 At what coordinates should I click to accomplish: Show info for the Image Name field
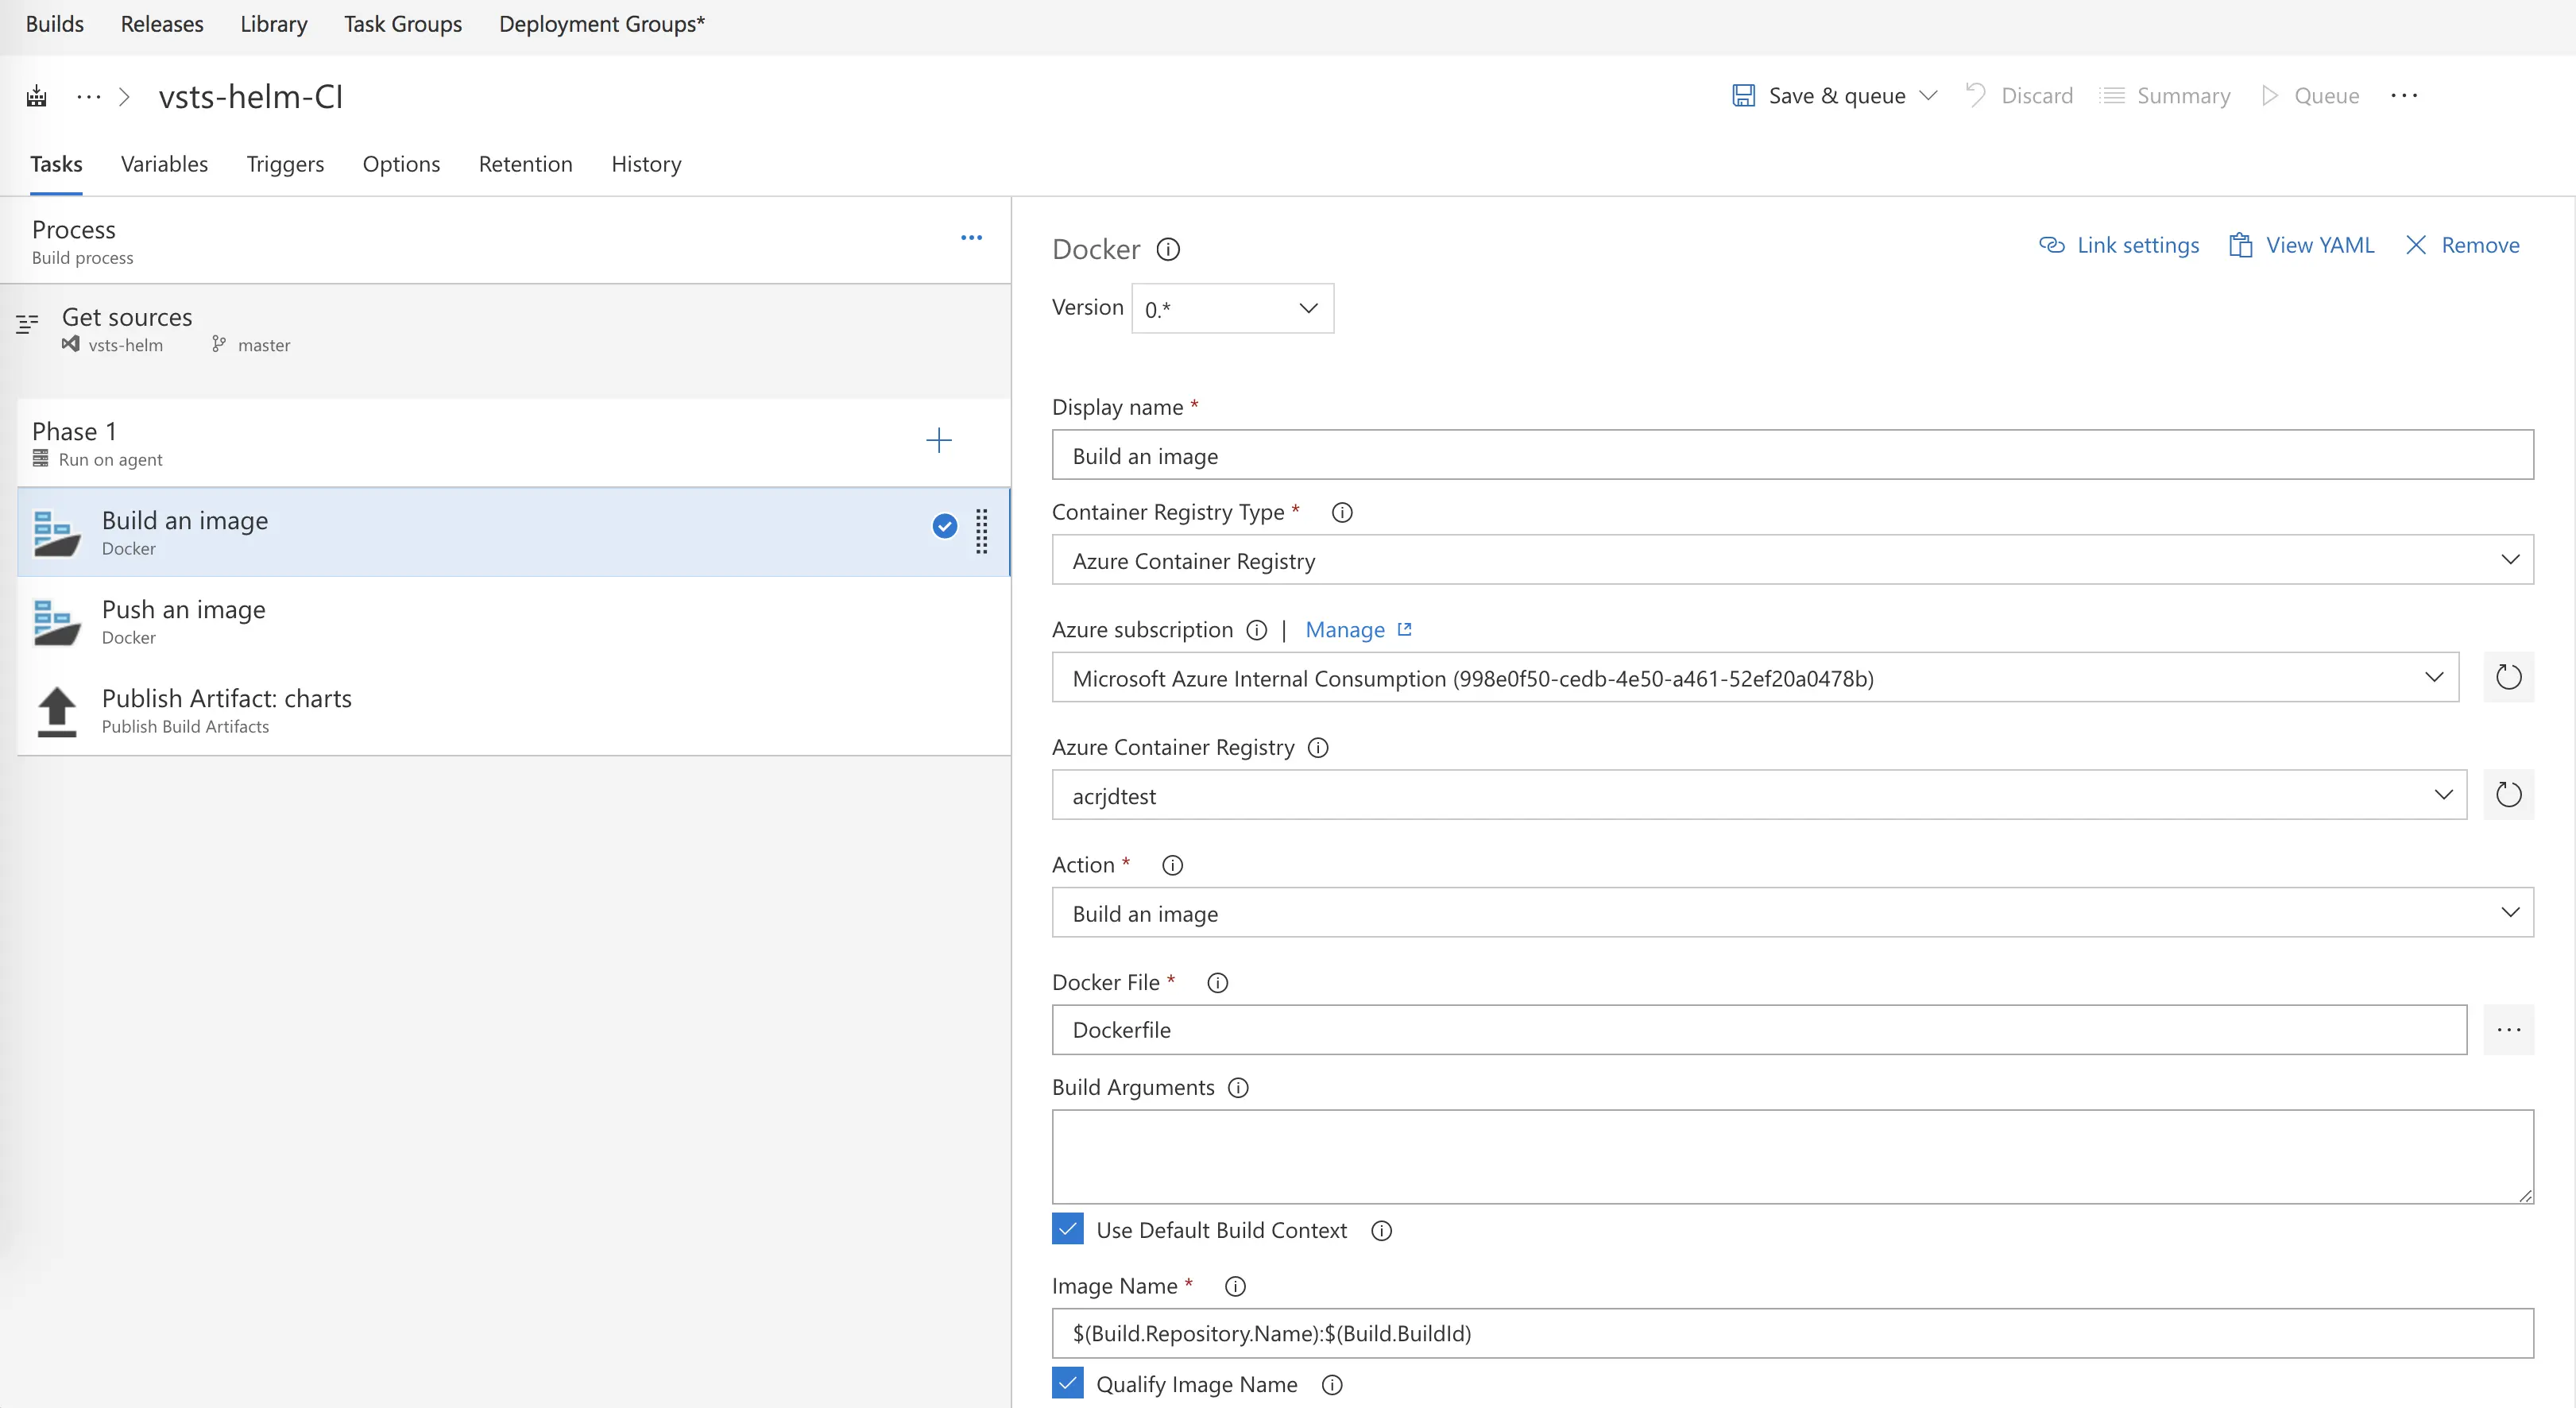[1235, 1287]
